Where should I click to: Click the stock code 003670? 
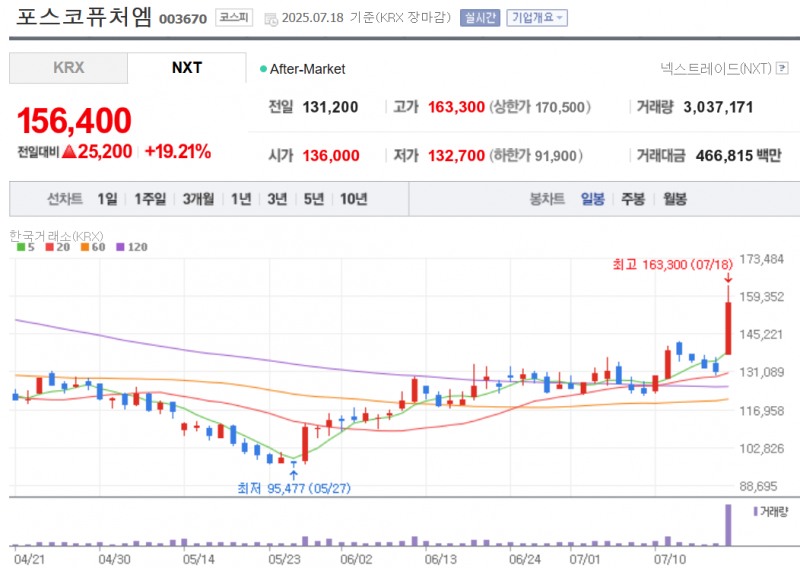[x=183, y=19]
